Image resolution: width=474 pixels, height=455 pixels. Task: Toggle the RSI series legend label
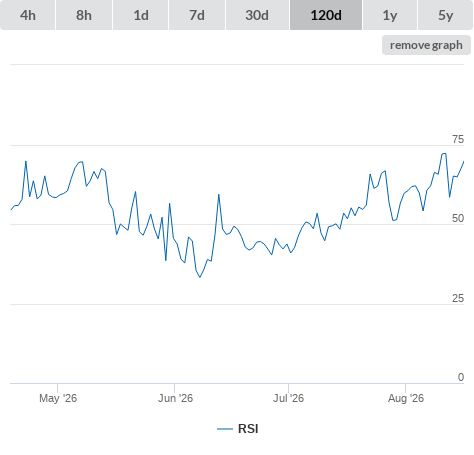(248, 429)
